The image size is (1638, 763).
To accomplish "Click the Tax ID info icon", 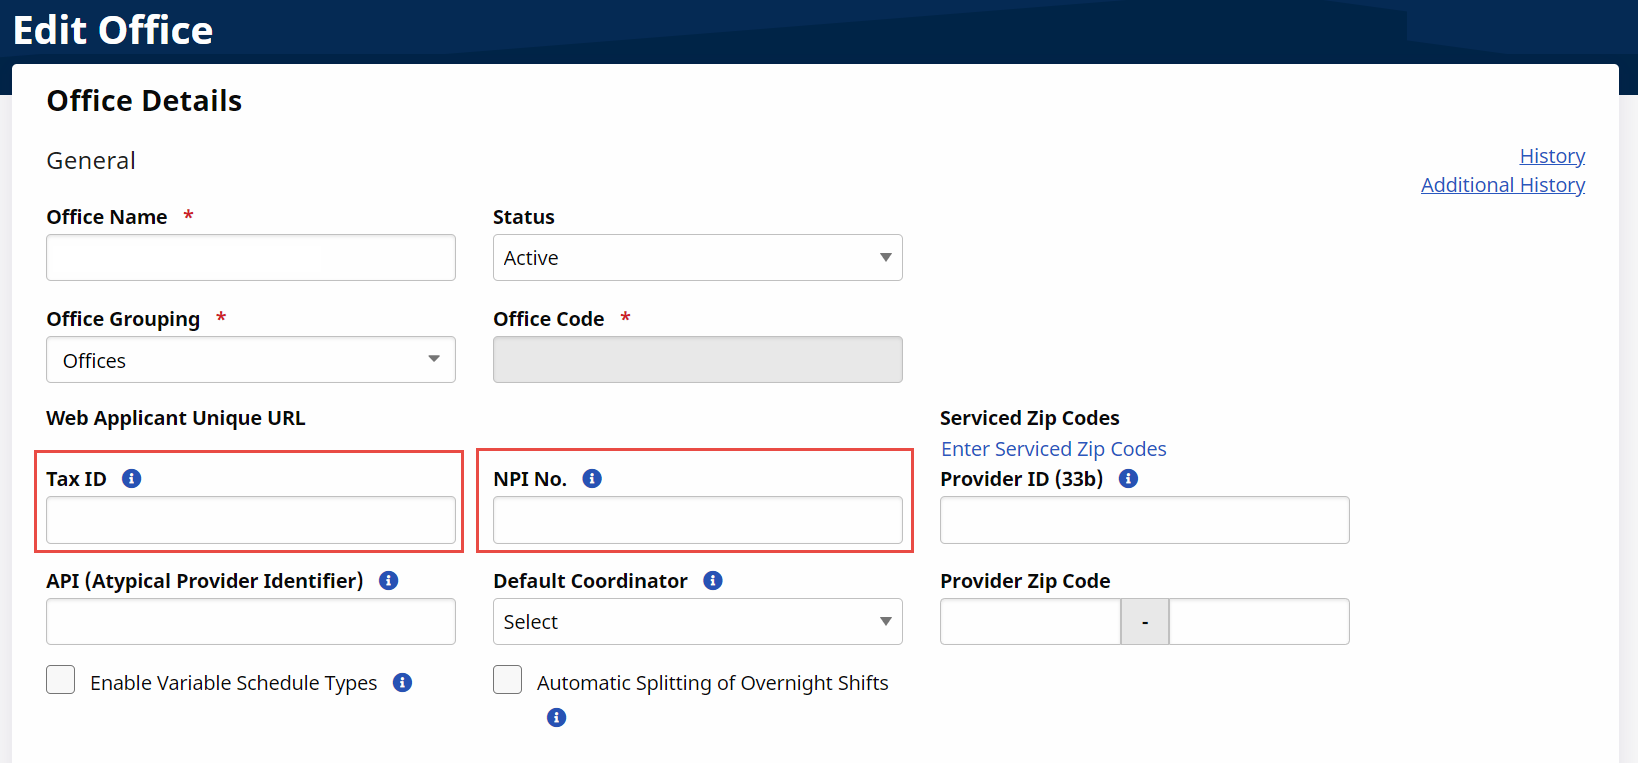I will click(131, 479).
